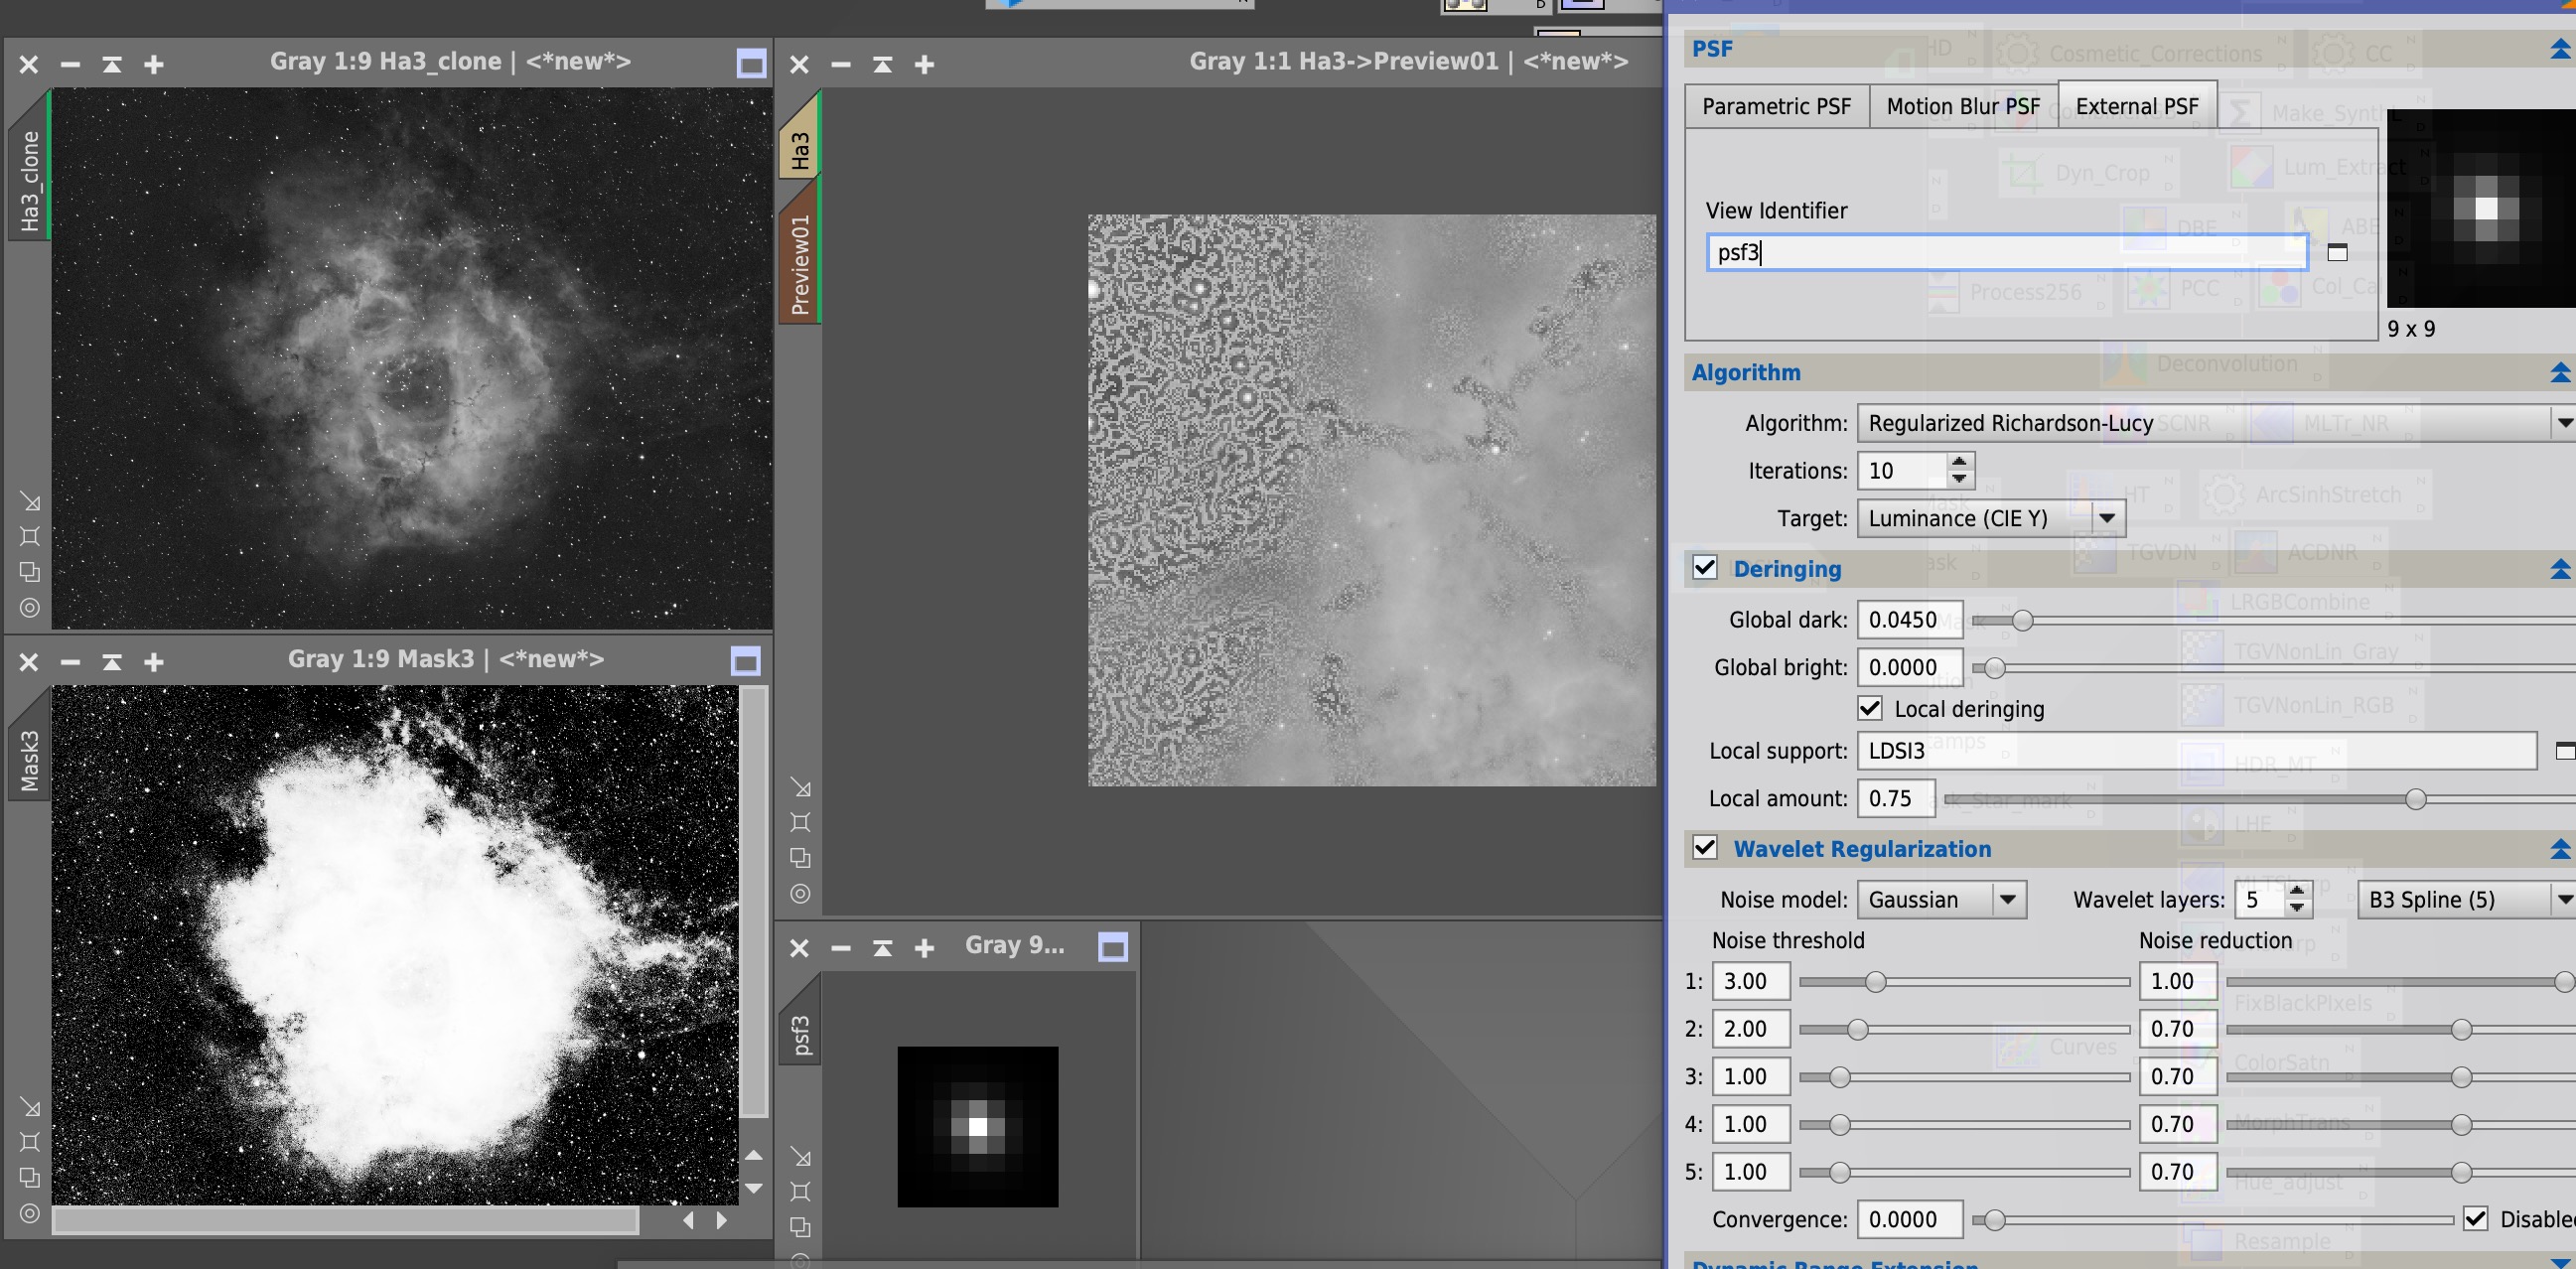Collapse the Deringing section
The height and width of the screenshot is (1269, 2576).
(2560, 569)
